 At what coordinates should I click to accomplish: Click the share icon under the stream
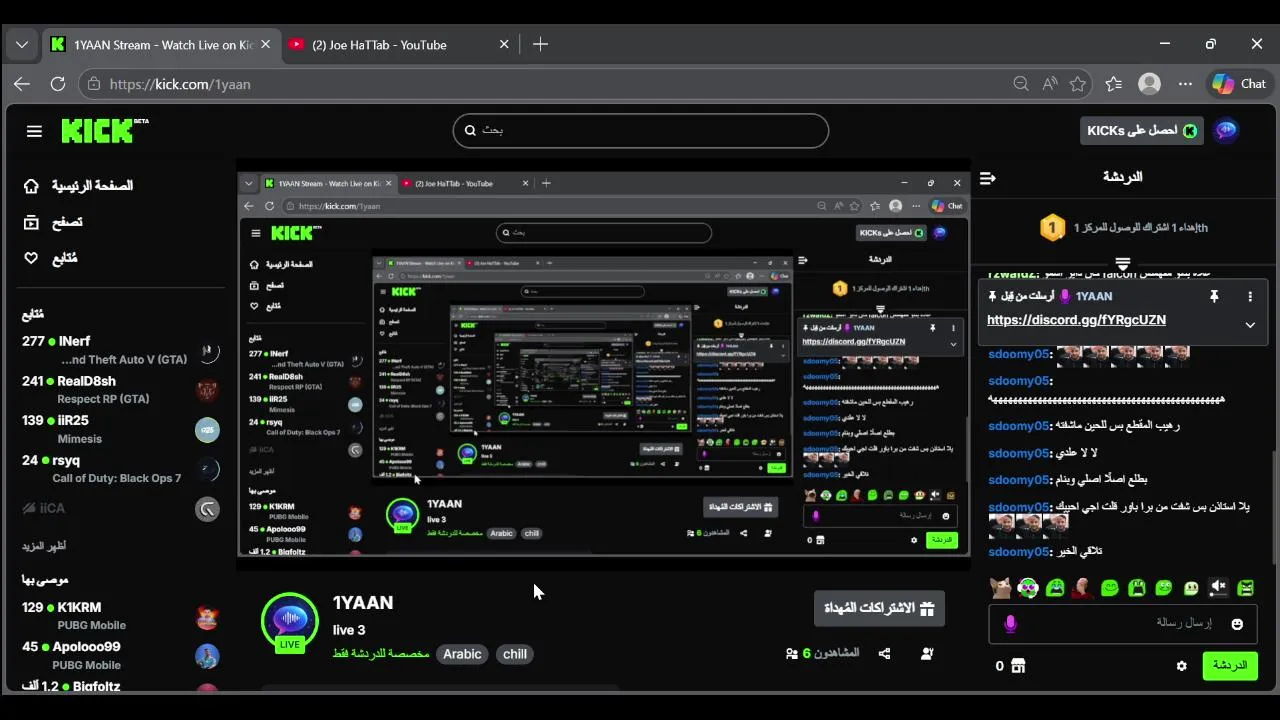pos(884,654)
